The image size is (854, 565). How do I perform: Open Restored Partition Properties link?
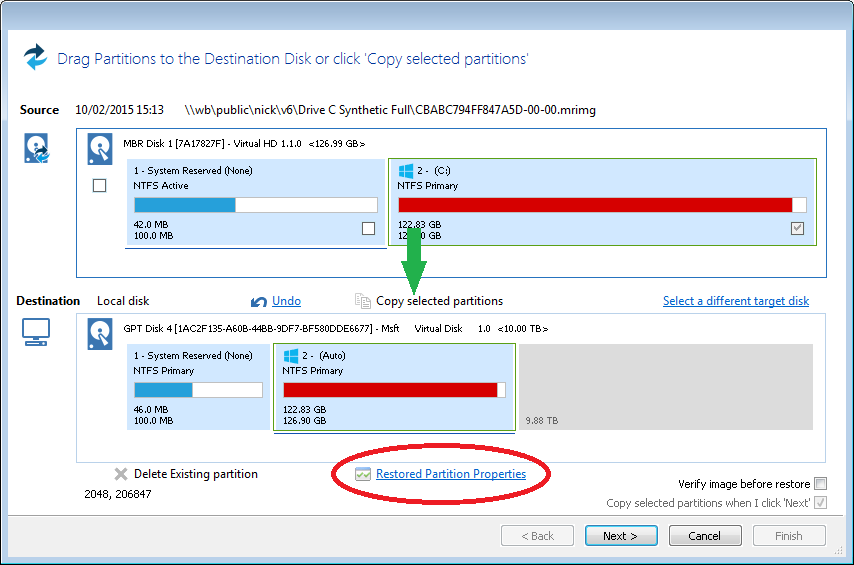click(x=450, y=474)
